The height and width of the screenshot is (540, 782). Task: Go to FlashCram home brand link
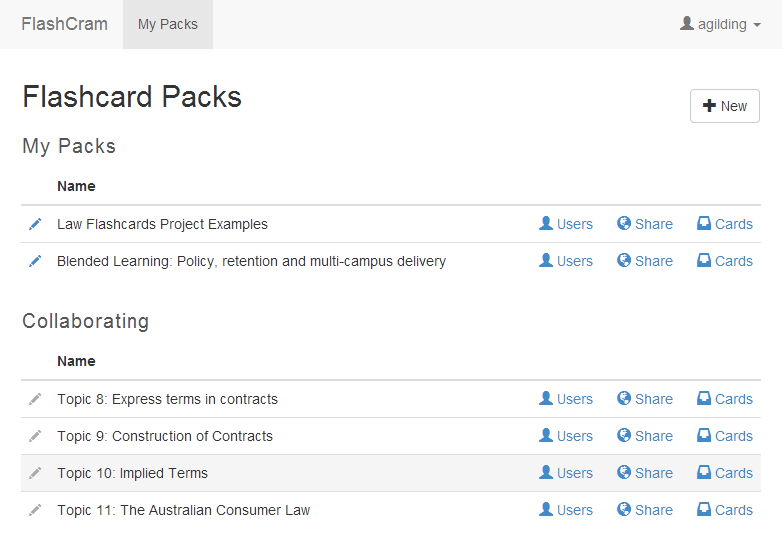point(64,24)
